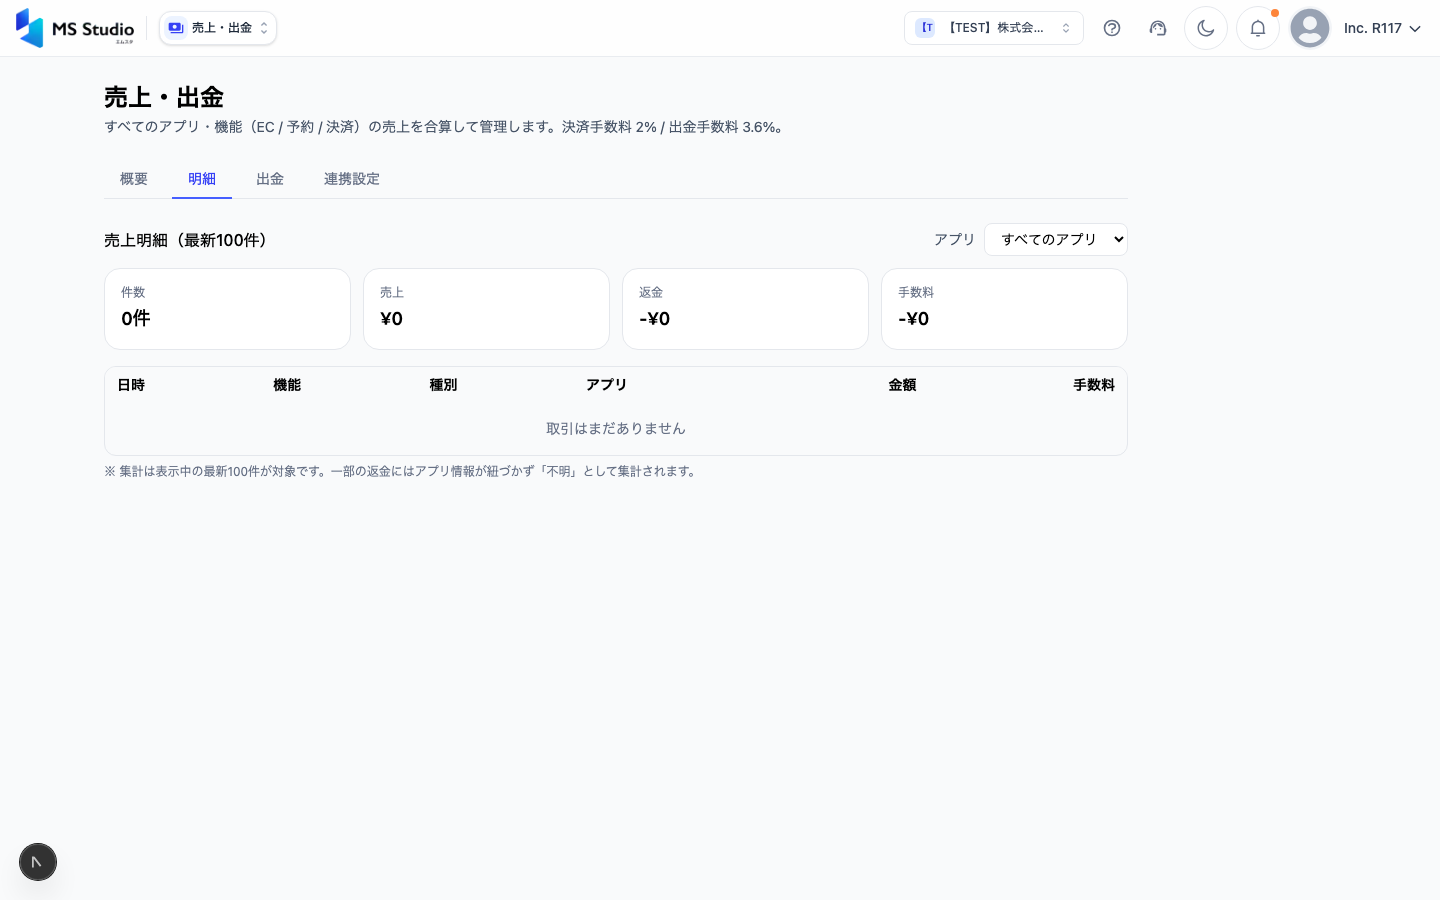
Task: Open the 【TEST】株式会 organization selector
Action: [994, 28]
